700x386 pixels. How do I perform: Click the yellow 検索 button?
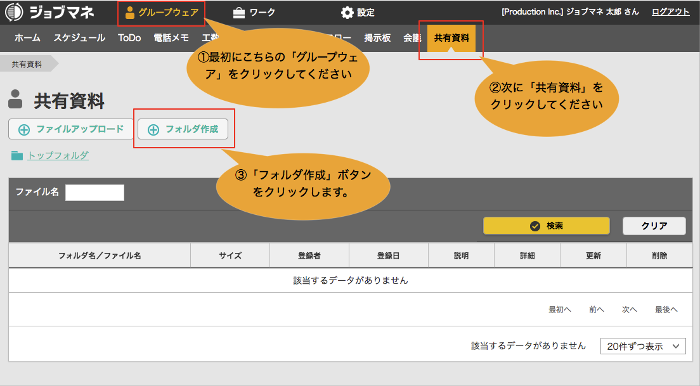click(546, 226)
